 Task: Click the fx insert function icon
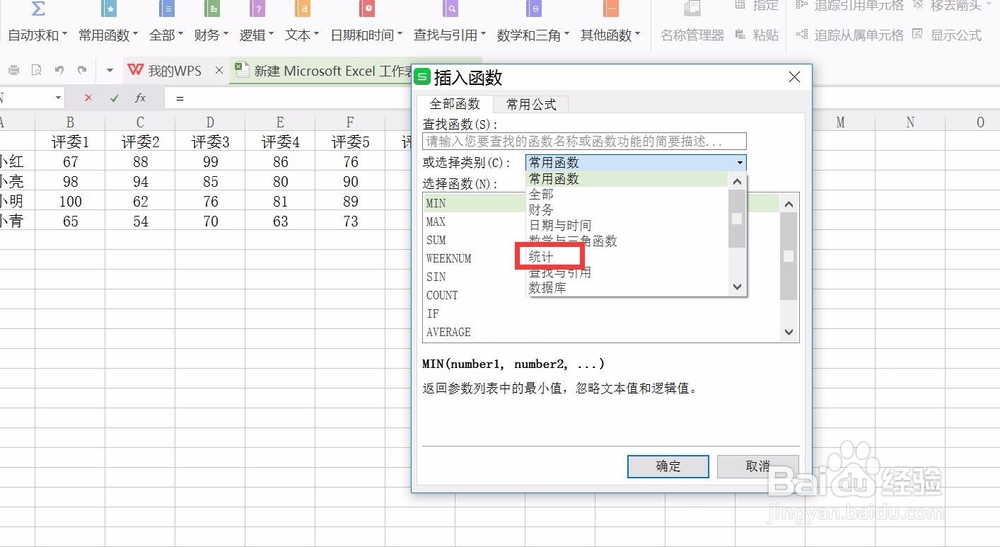(x=140, y=98)
